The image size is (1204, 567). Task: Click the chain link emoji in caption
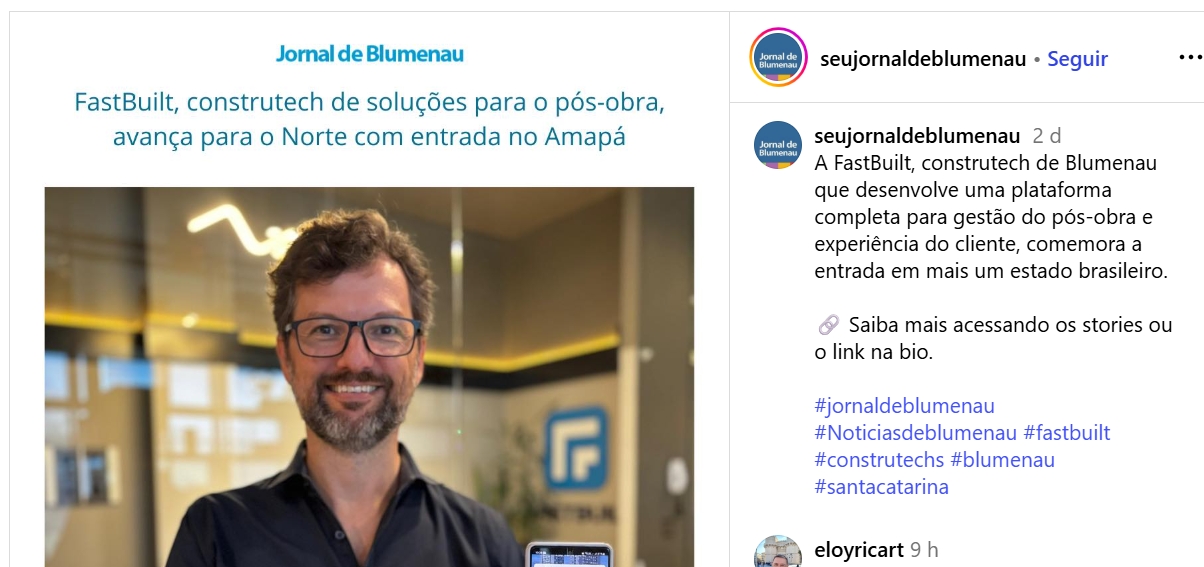pos(828,325)
